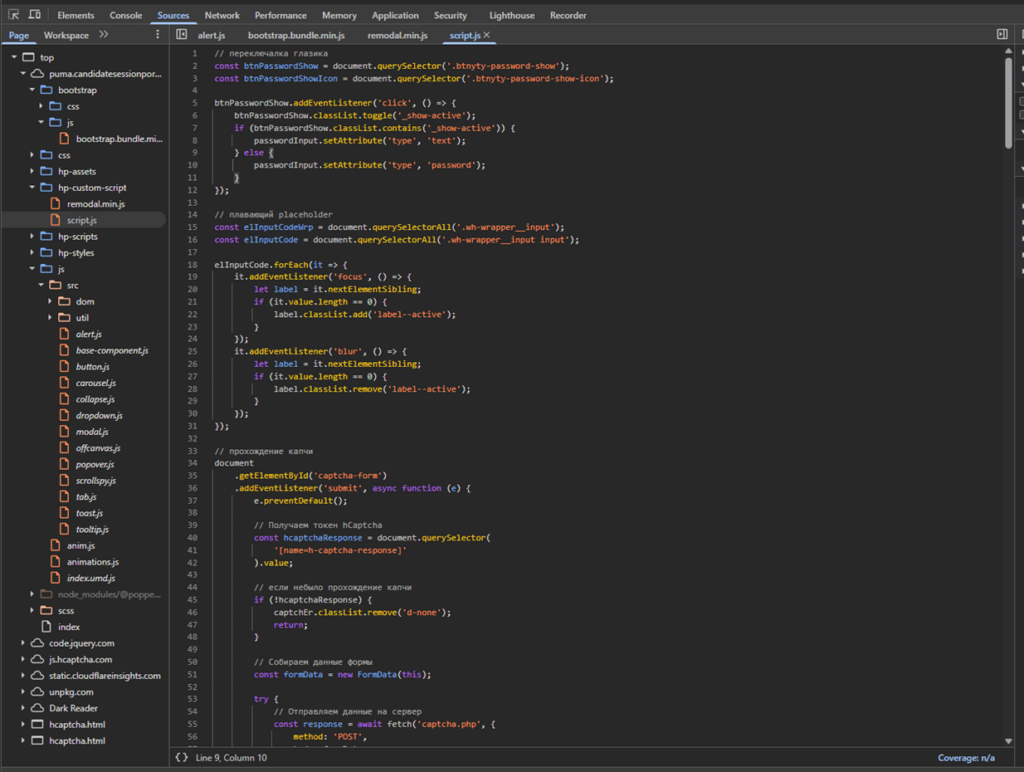Viewport: 1024px width, 772px height.
Task: Click the Coverage: n/a status link
Action: point(966,758)
